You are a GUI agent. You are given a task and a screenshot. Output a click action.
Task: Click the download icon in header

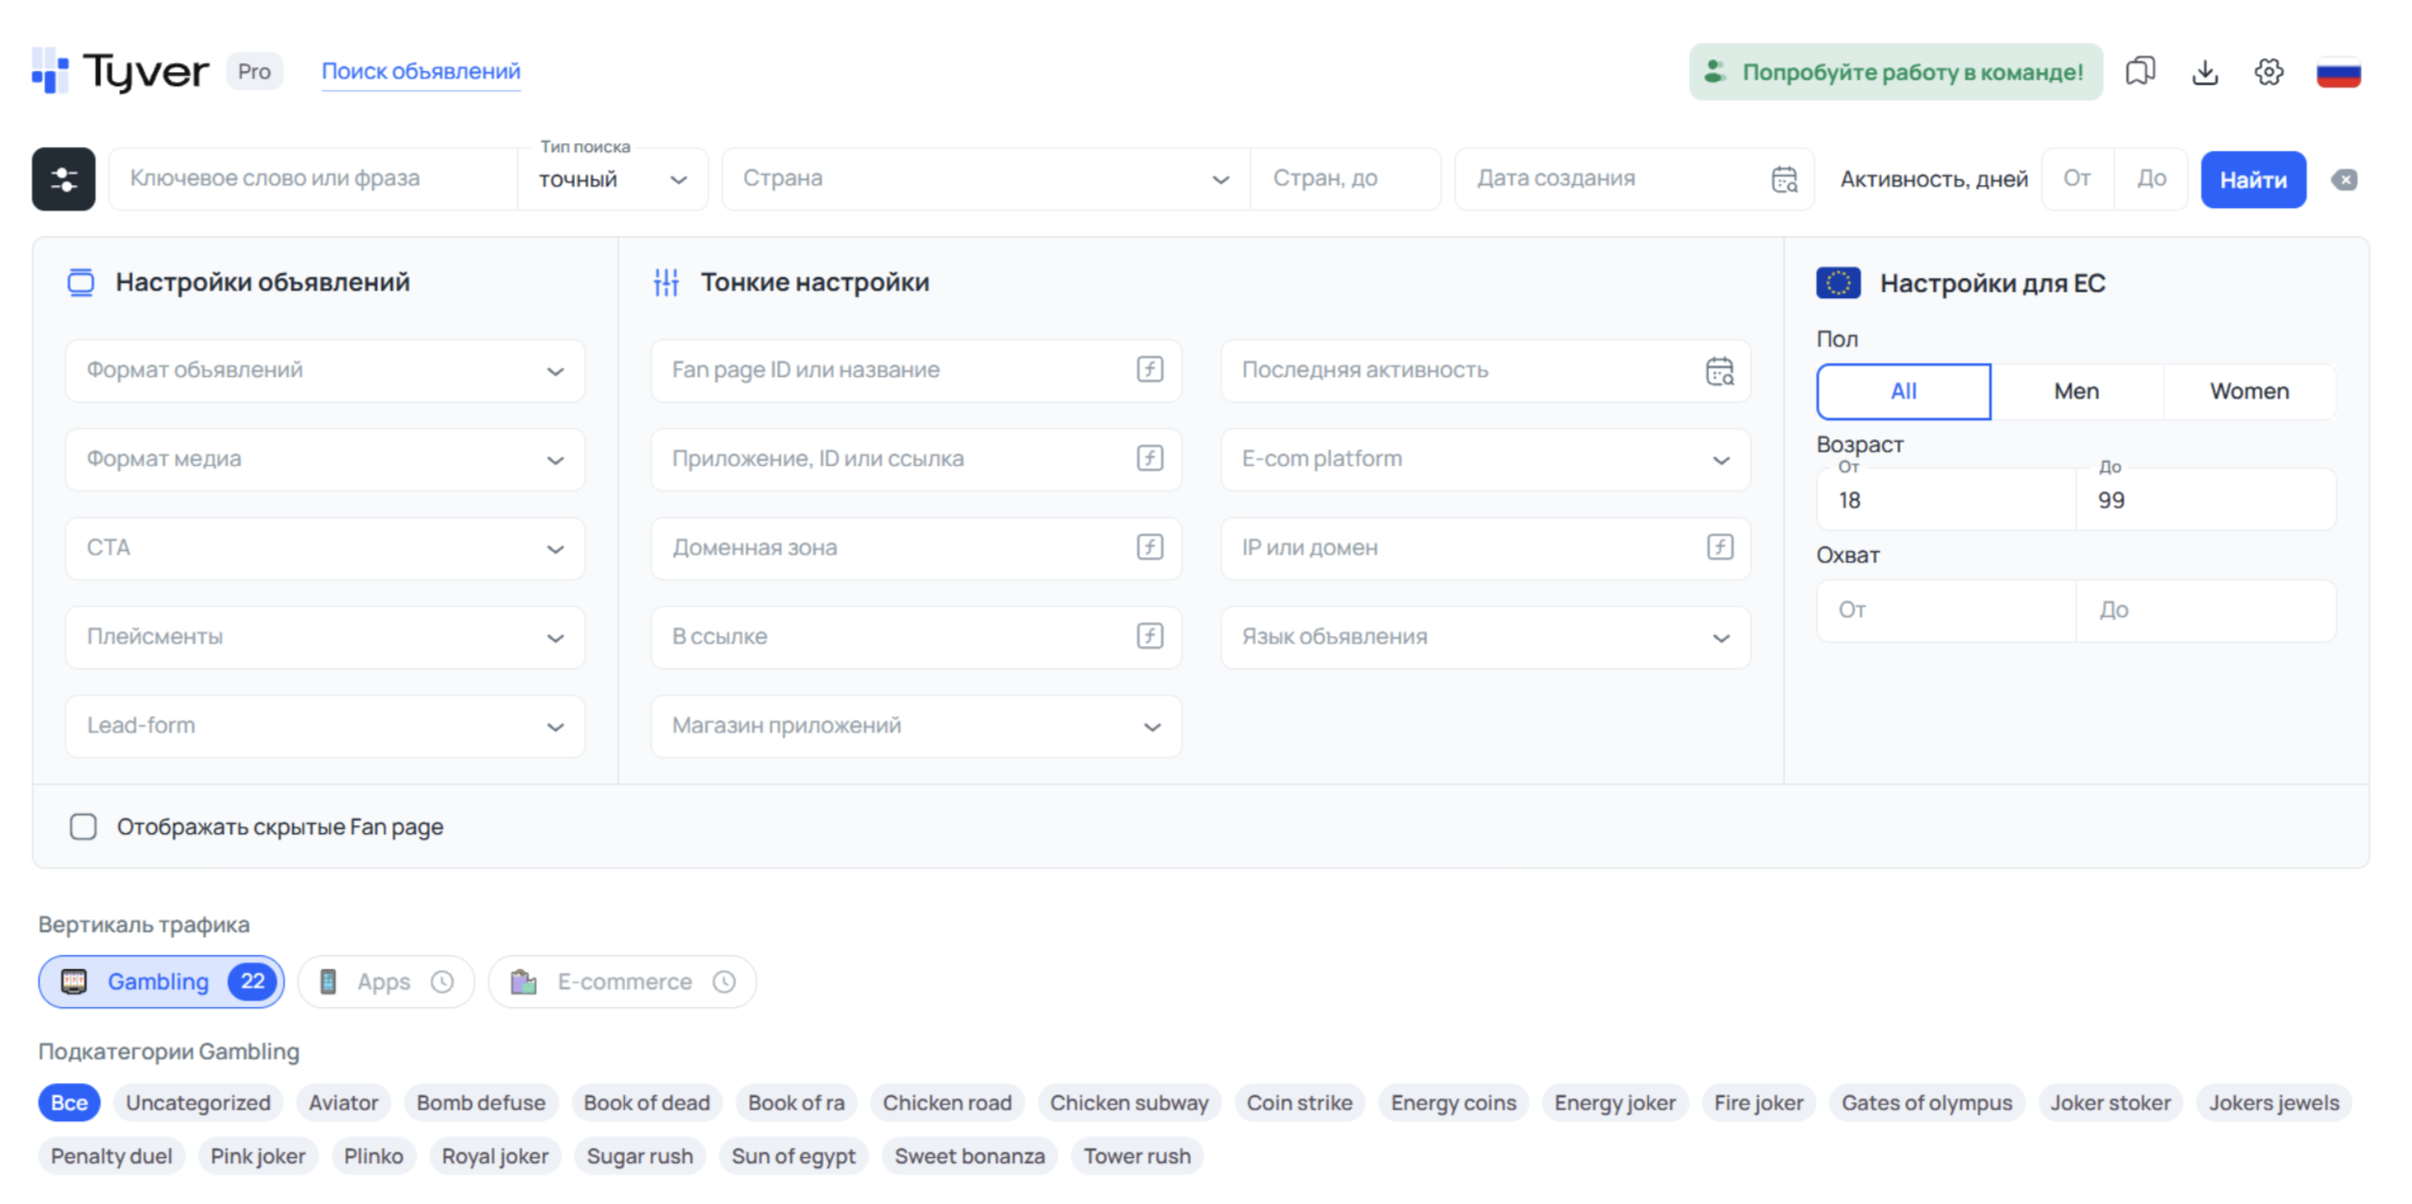pos(2205,71)
